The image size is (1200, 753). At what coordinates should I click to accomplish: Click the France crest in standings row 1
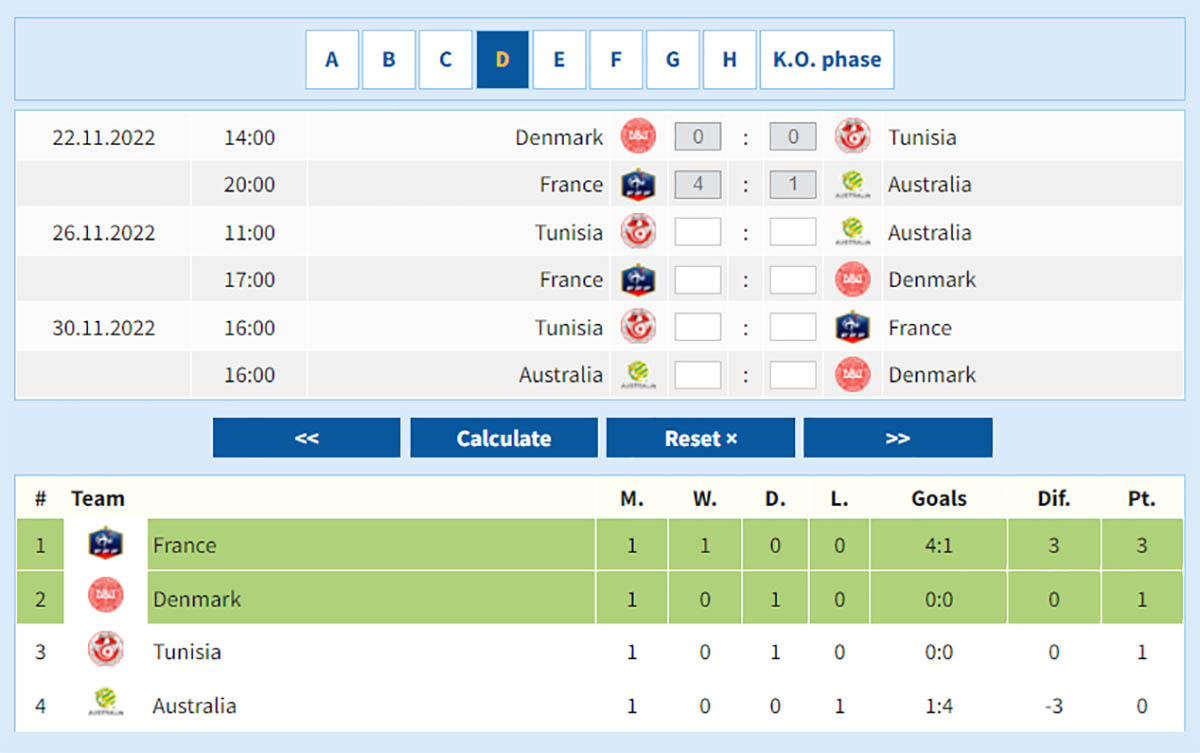[108, 545]
